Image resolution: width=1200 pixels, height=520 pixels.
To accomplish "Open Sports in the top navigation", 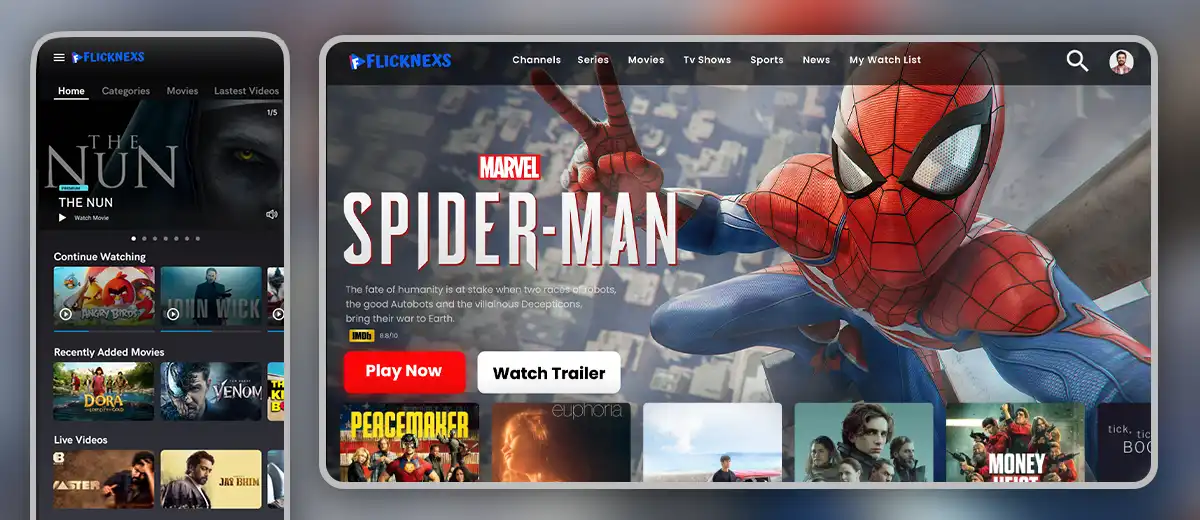I will pos(766,60).
